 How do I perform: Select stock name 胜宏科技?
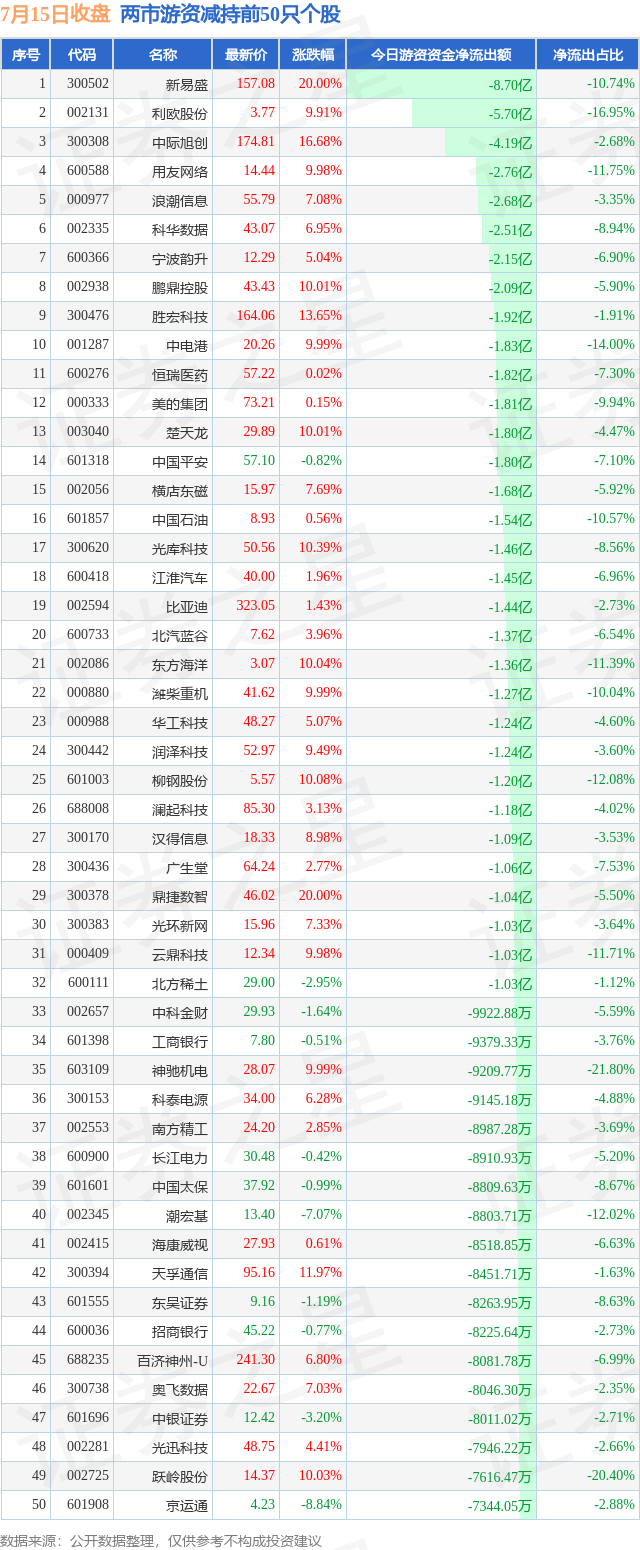coord(180,316)
